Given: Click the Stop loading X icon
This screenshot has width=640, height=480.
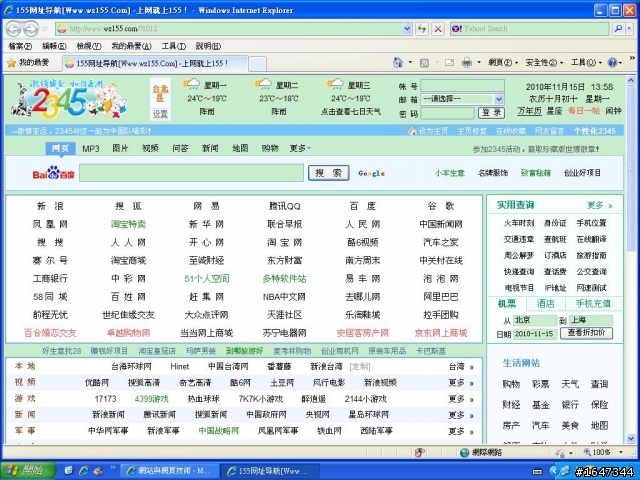Looking at the screenshot, I should pyautogui.click(x=438, y=29).
